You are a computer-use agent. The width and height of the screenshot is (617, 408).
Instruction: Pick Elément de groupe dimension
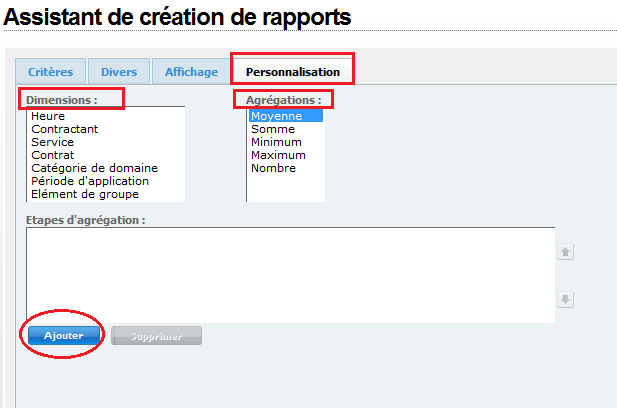[106, 194]
